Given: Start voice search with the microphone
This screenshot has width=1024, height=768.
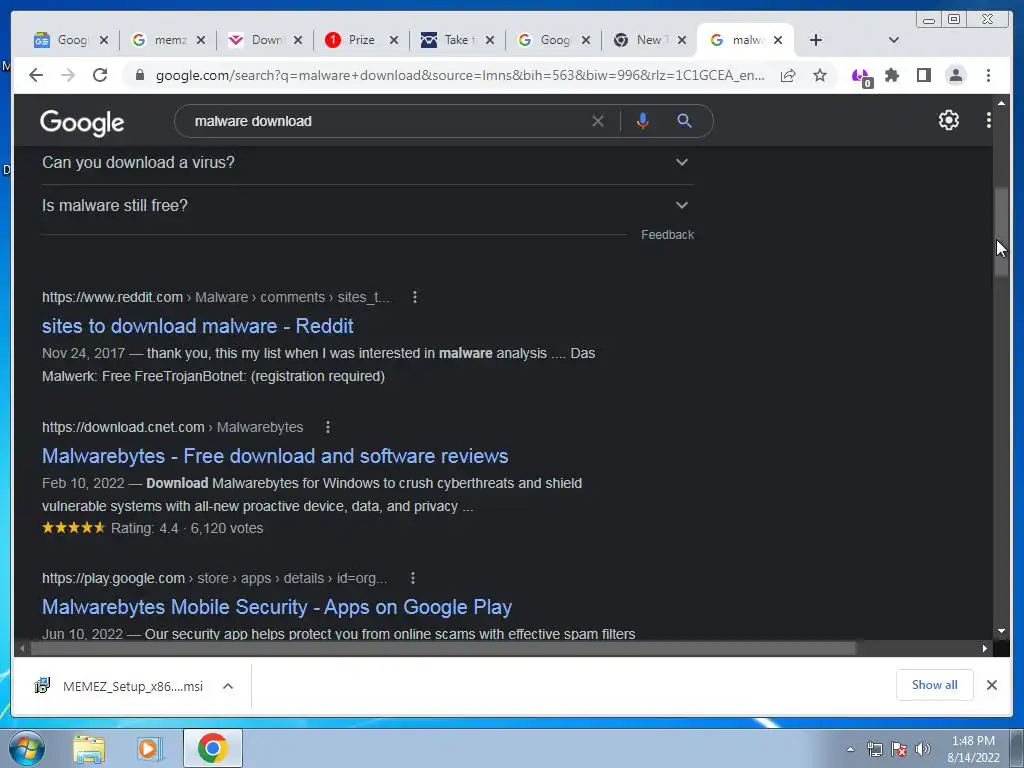Looking at the screenshot, I should click(643, 121).
